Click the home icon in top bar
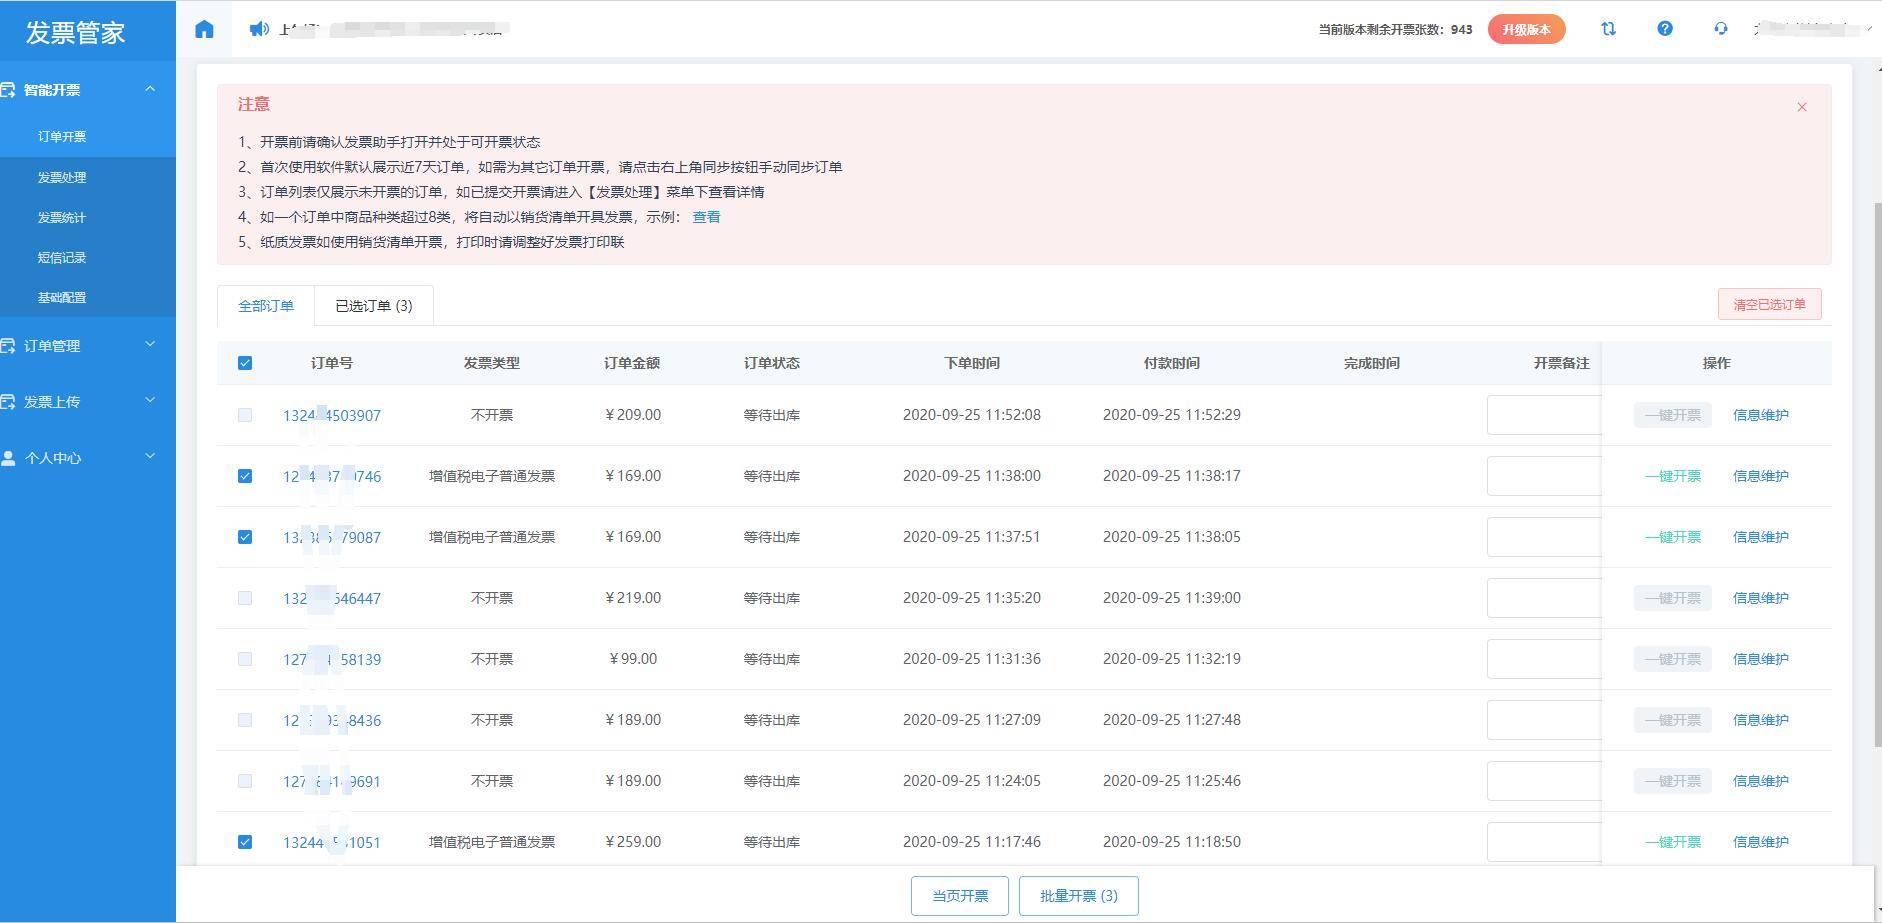The image size is (1882, 923). coord(204,29)
